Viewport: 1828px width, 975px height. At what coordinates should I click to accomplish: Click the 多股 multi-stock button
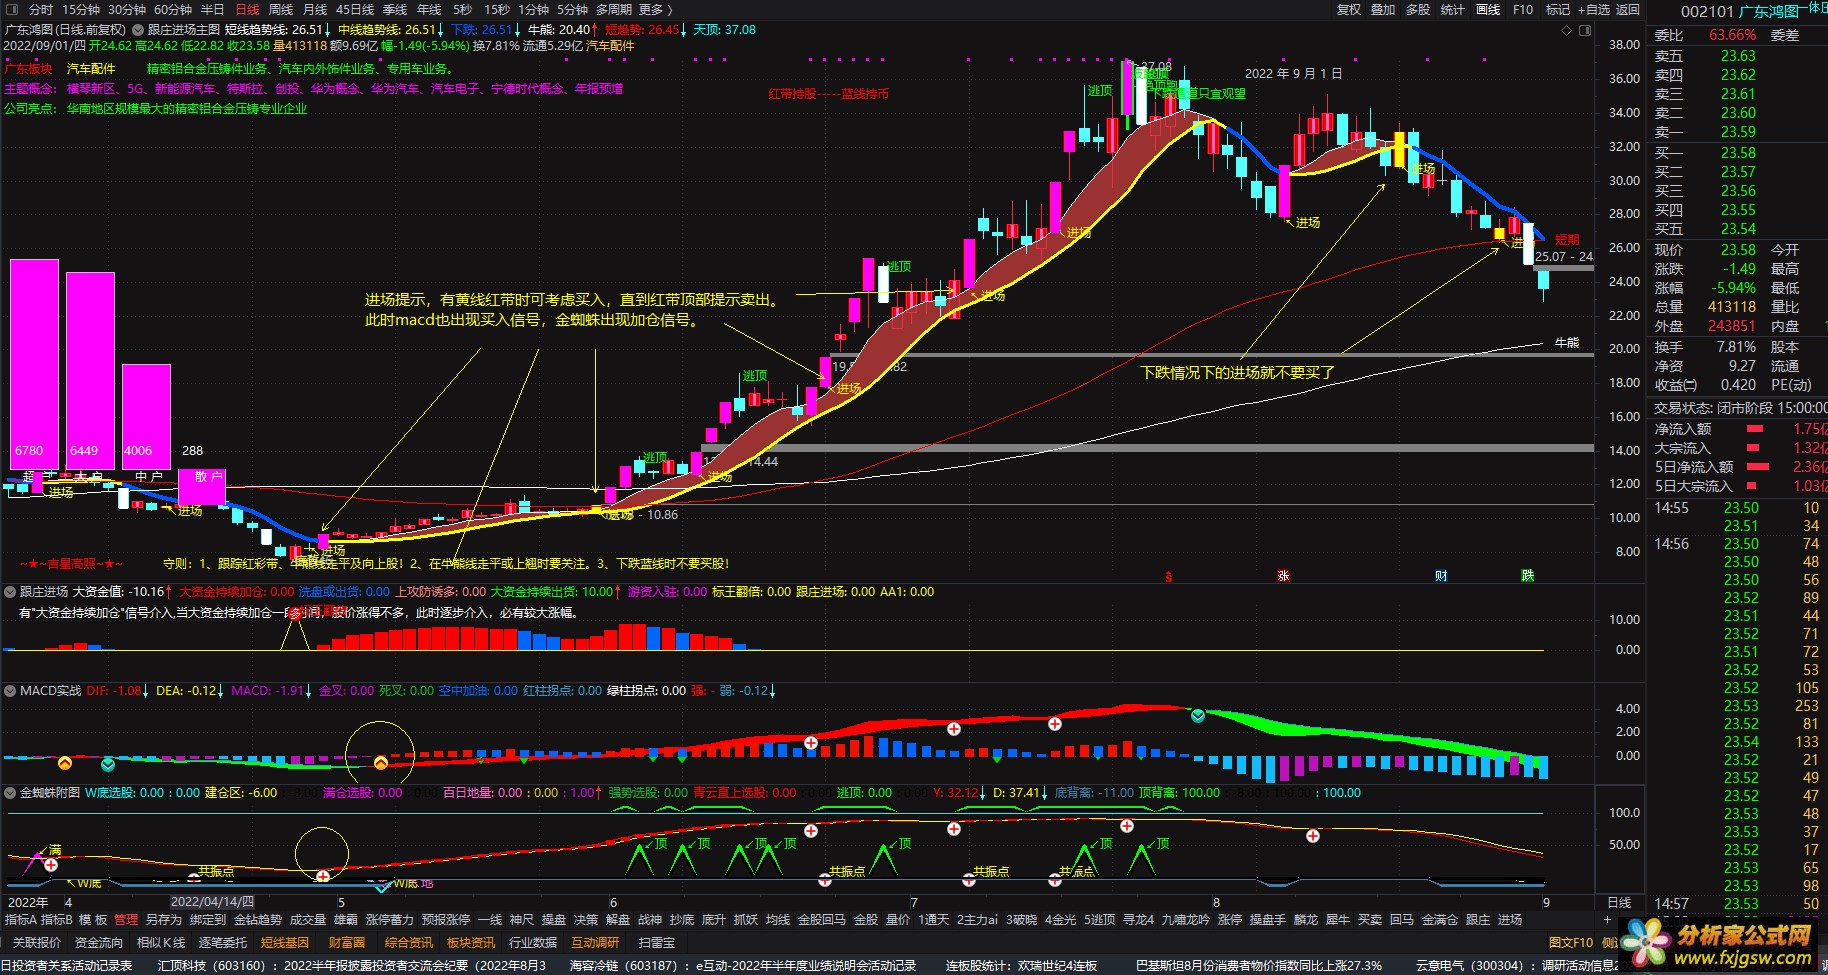pyautogui.click(x=1418, y=9)
